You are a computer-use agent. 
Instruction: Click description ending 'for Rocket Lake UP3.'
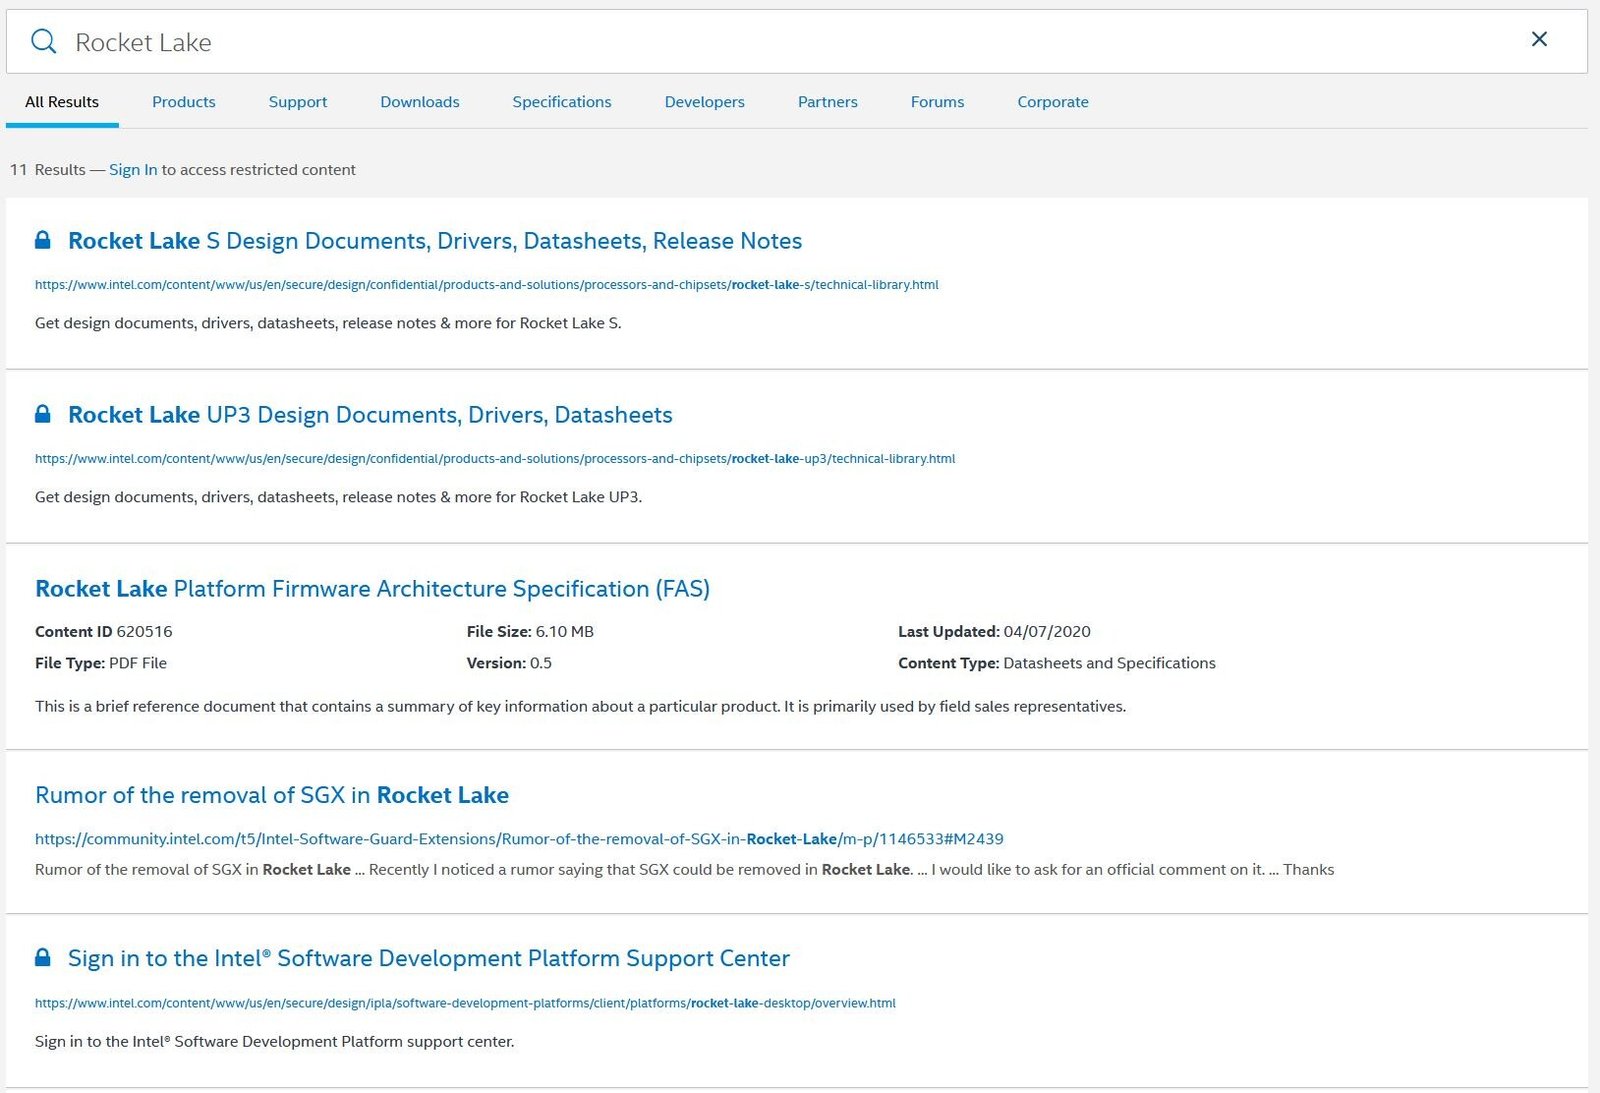[x=338, y=497]
